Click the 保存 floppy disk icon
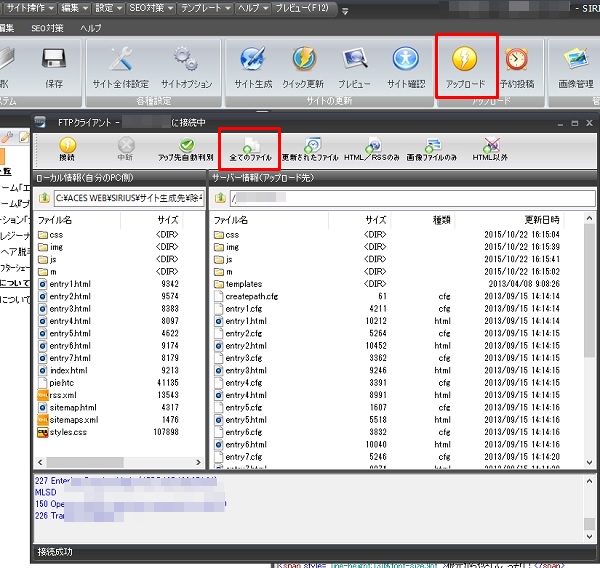 pyautogui.click(x=54, y=59)
